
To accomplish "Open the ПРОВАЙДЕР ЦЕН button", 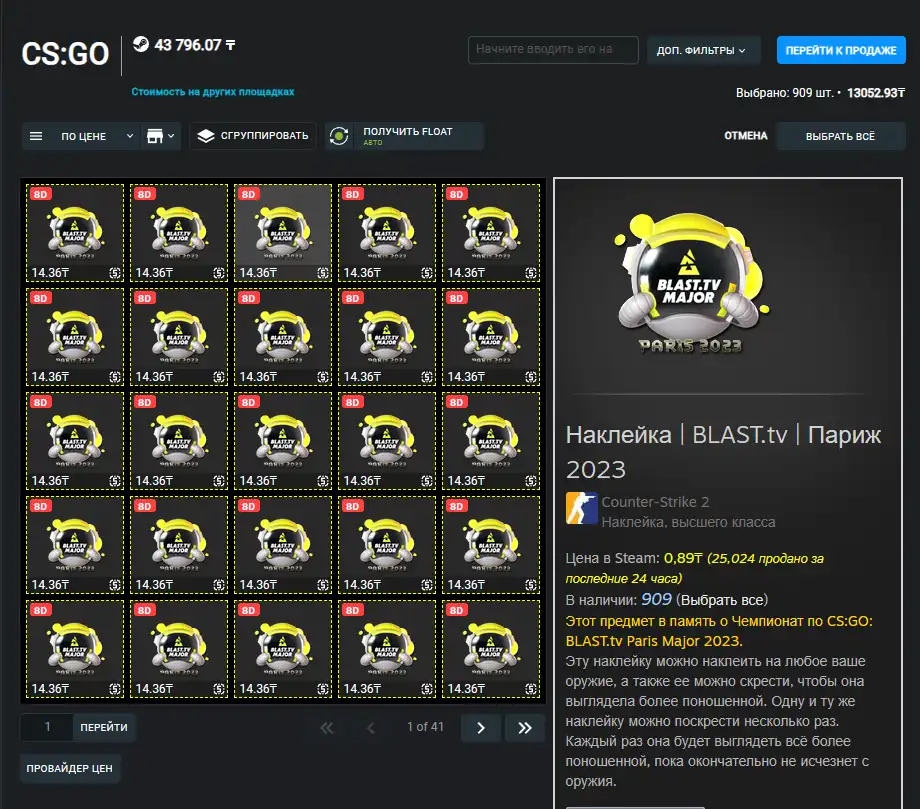I will point(69,769).
